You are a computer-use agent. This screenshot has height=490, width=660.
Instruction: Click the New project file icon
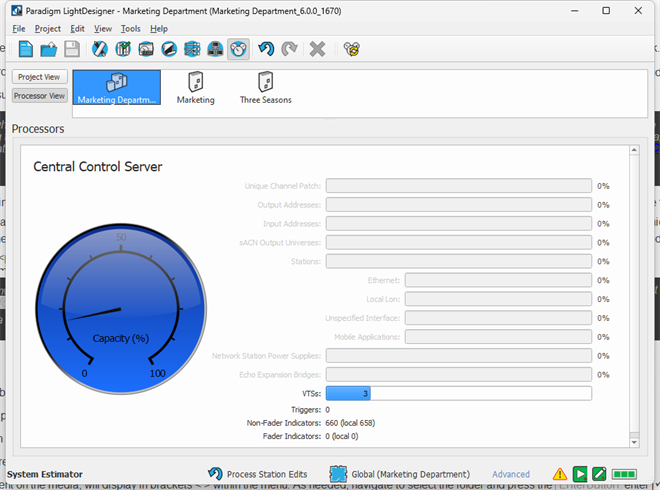click(x=26, y=49)
